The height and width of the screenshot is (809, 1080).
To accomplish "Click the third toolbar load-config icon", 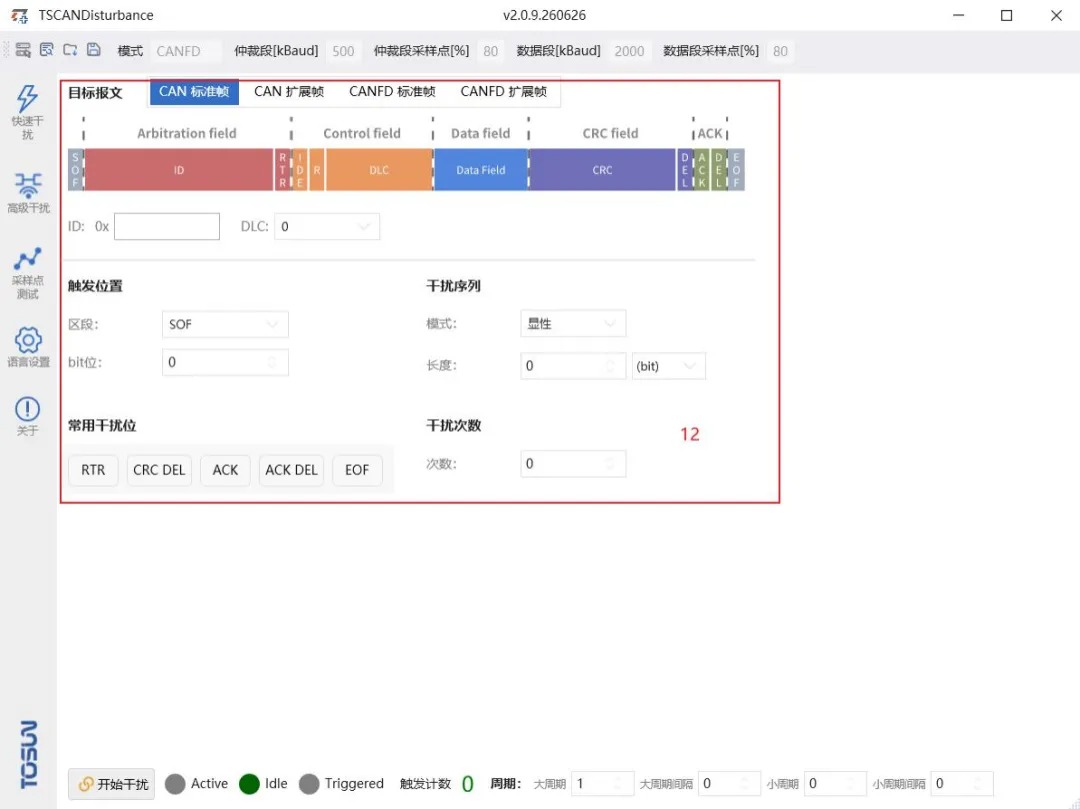I will pos(70,50).
